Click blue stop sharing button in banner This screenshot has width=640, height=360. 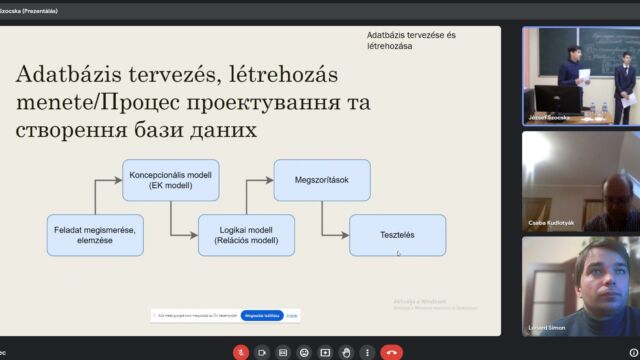[262, 316]
